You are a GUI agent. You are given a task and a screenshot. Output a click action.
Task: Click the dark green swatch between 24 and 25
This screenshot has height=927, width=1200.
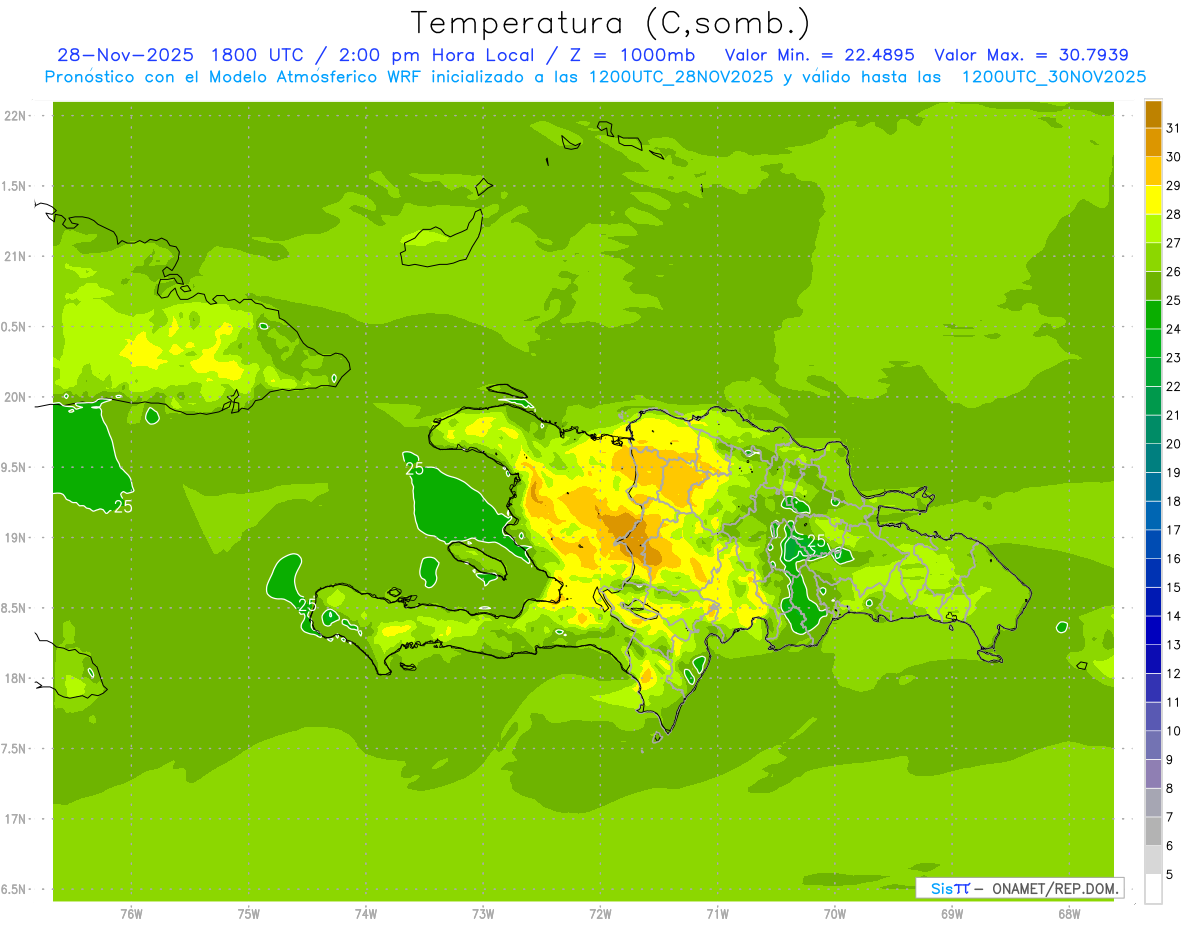(1153, 314)
